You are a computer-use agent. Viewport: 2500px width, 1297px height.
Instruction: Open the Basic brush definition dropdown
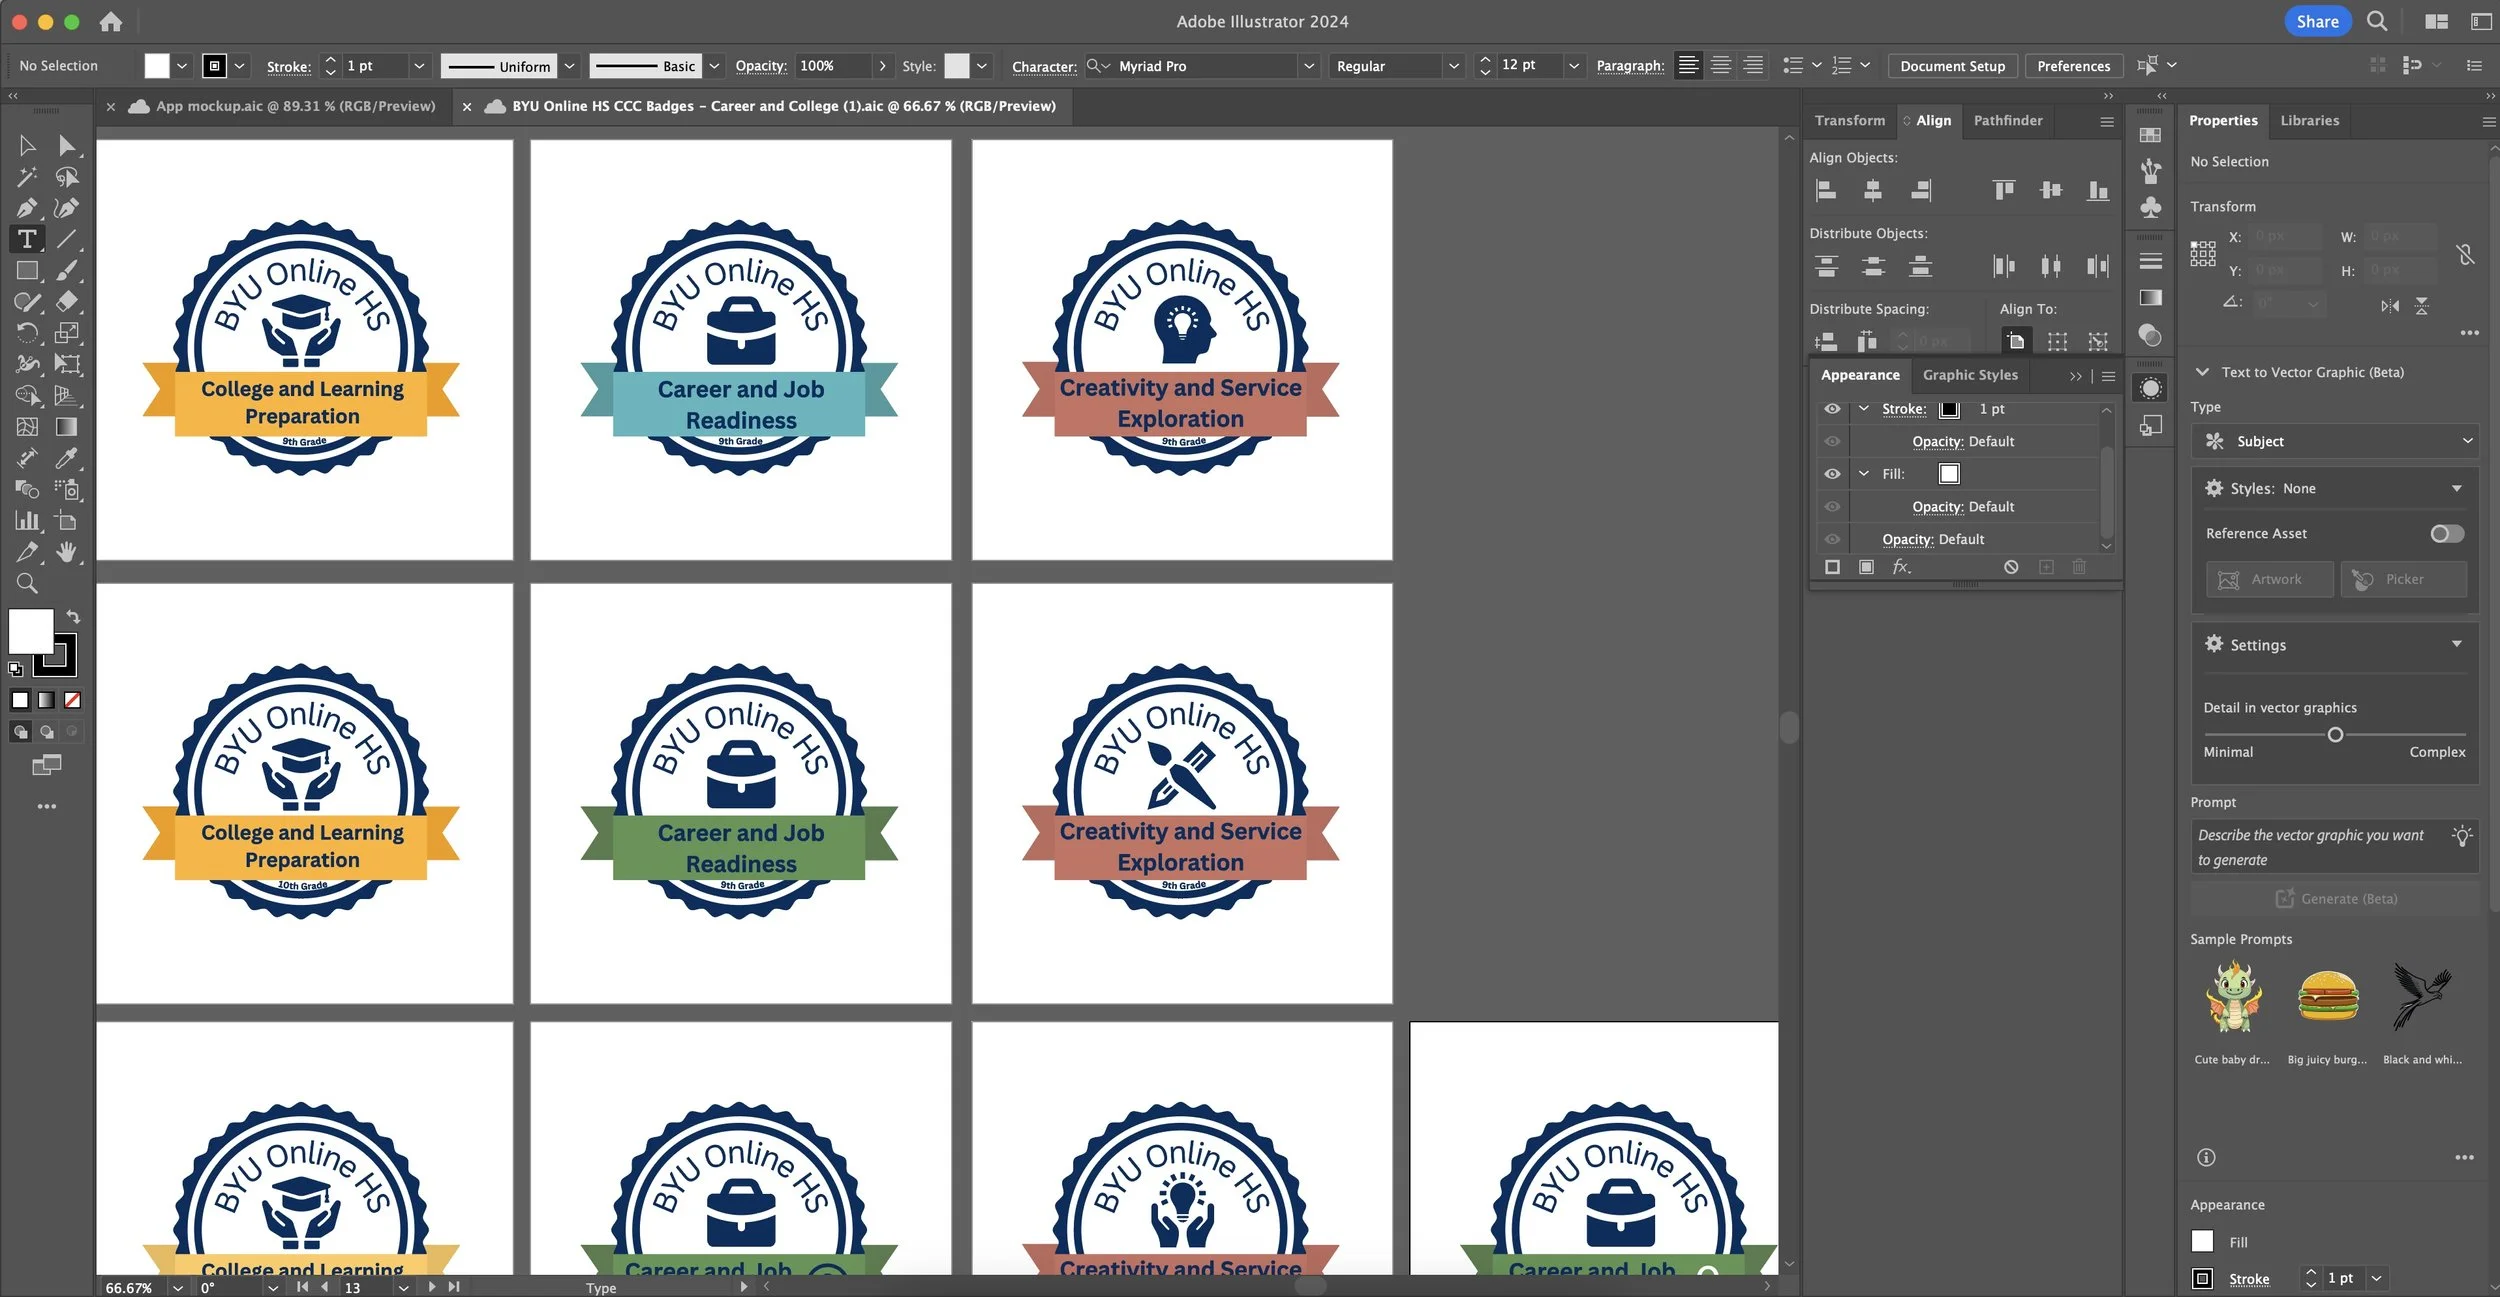[x=714, y=66]
